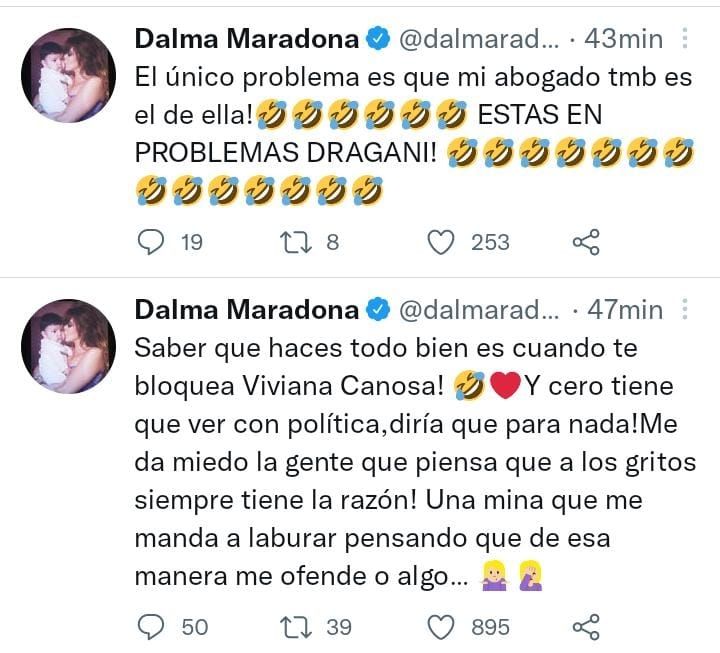The width and height of the screenshot is (720, 653).
Task: Share the 47min tweet
Action: point(585,626)
